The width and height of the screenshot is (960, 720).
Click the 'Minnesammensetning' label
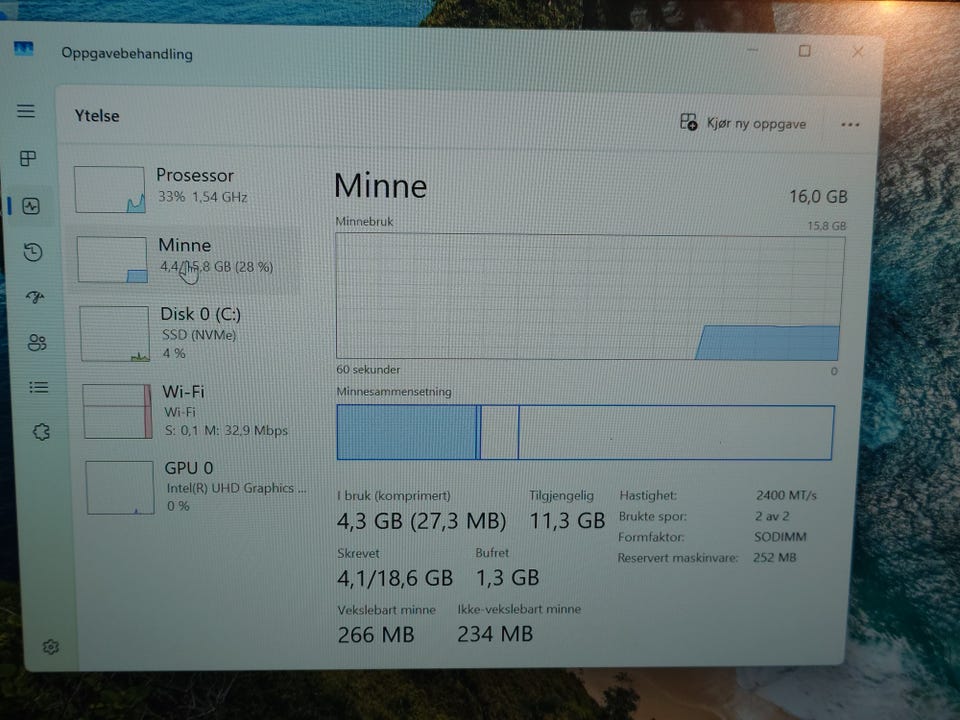[x=394, y=391]
